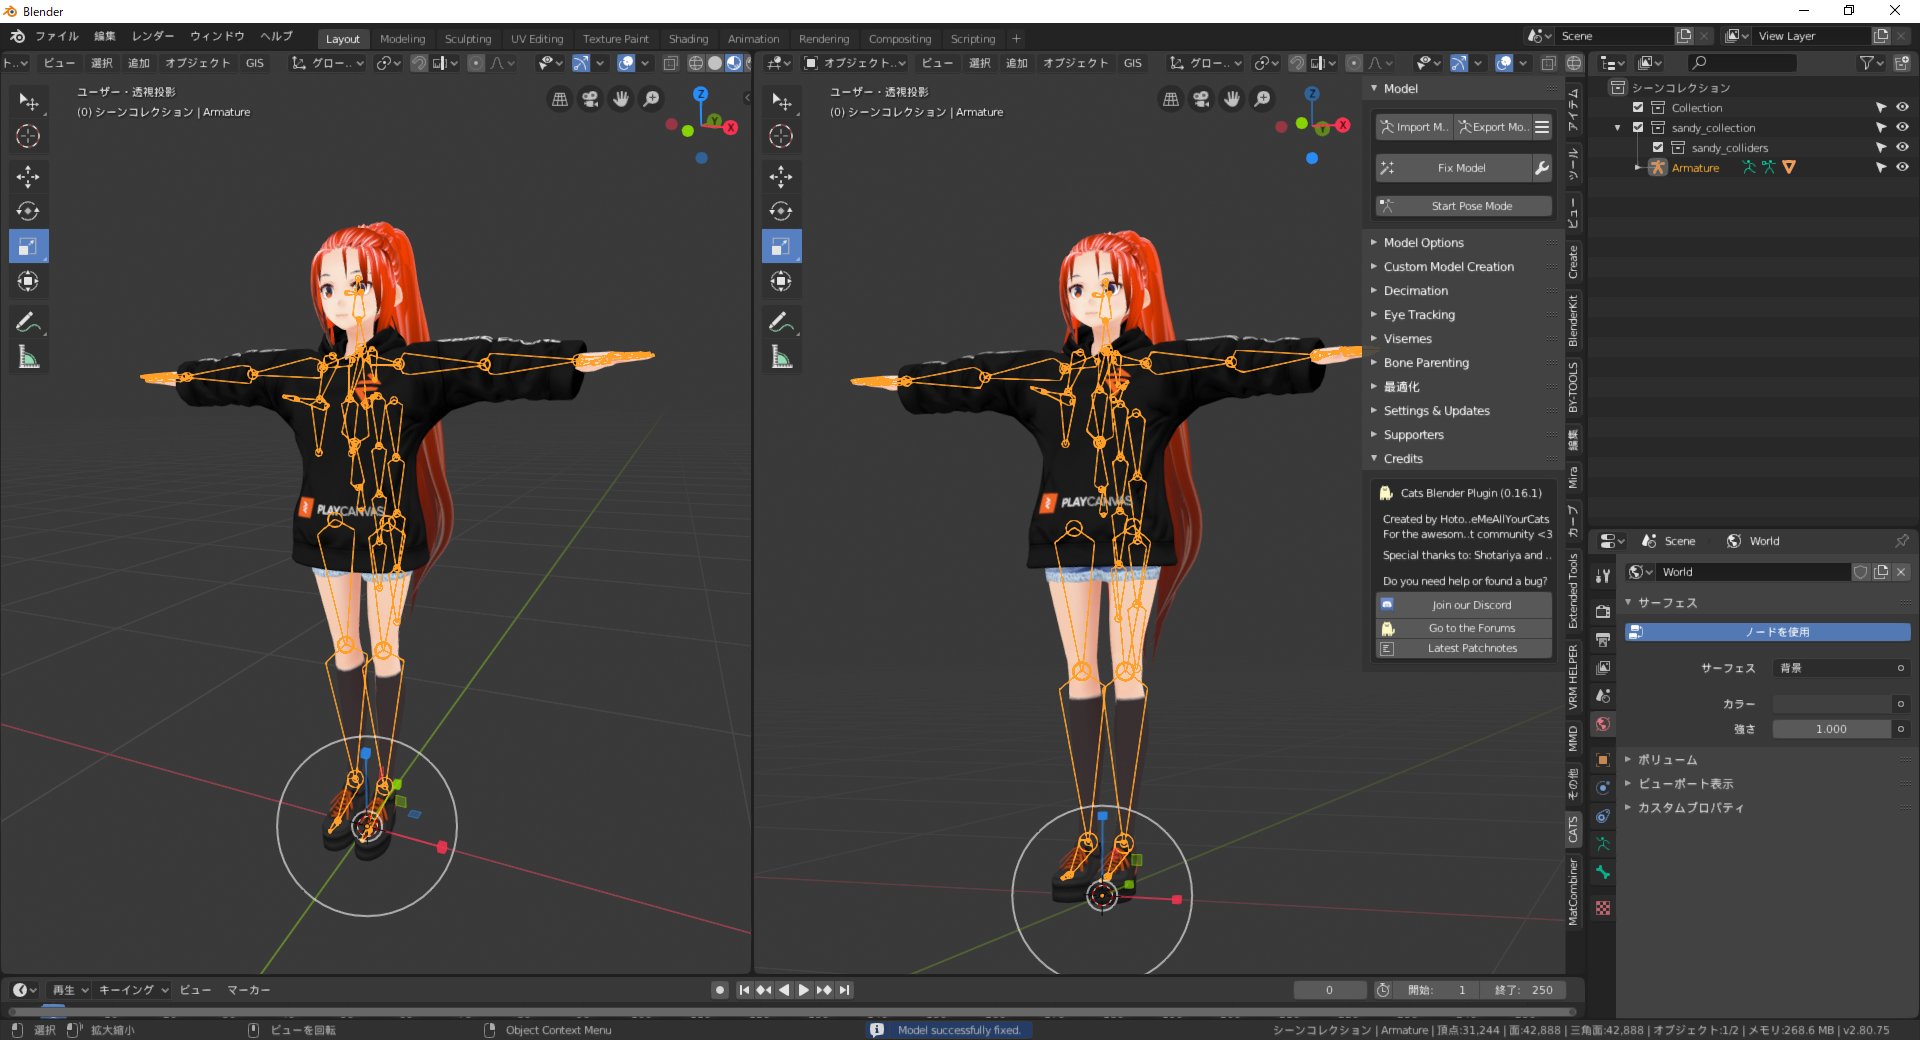Open the Output properties tab icon

point(1603,639)
